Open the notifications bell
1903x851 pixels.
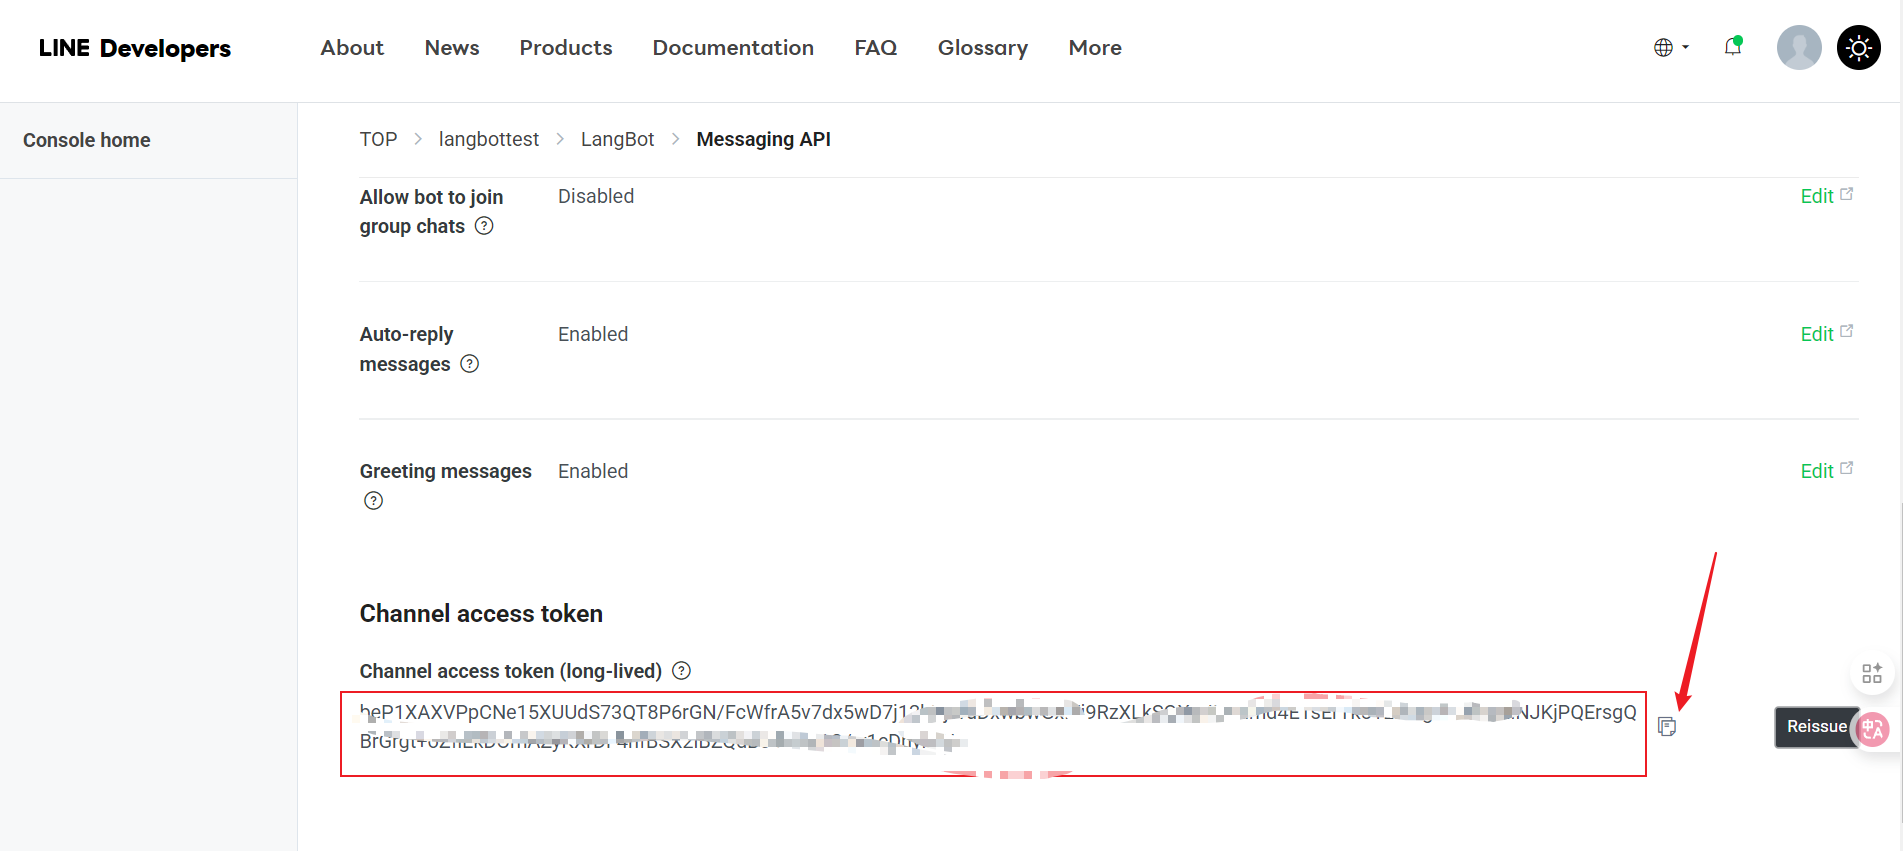pos(1733,47)
